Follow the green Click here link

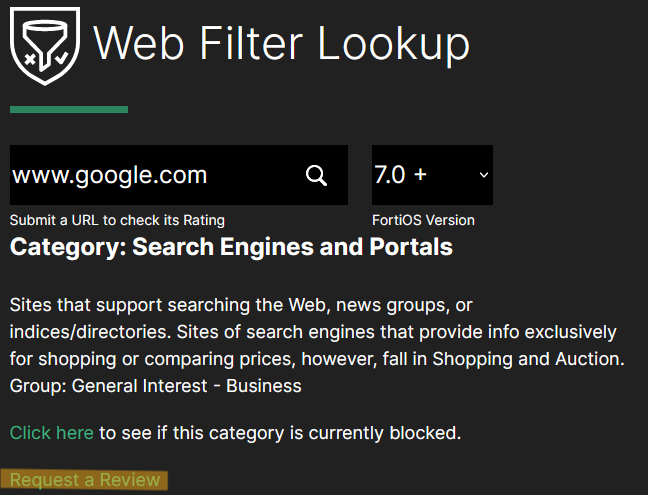pos(51,433)
